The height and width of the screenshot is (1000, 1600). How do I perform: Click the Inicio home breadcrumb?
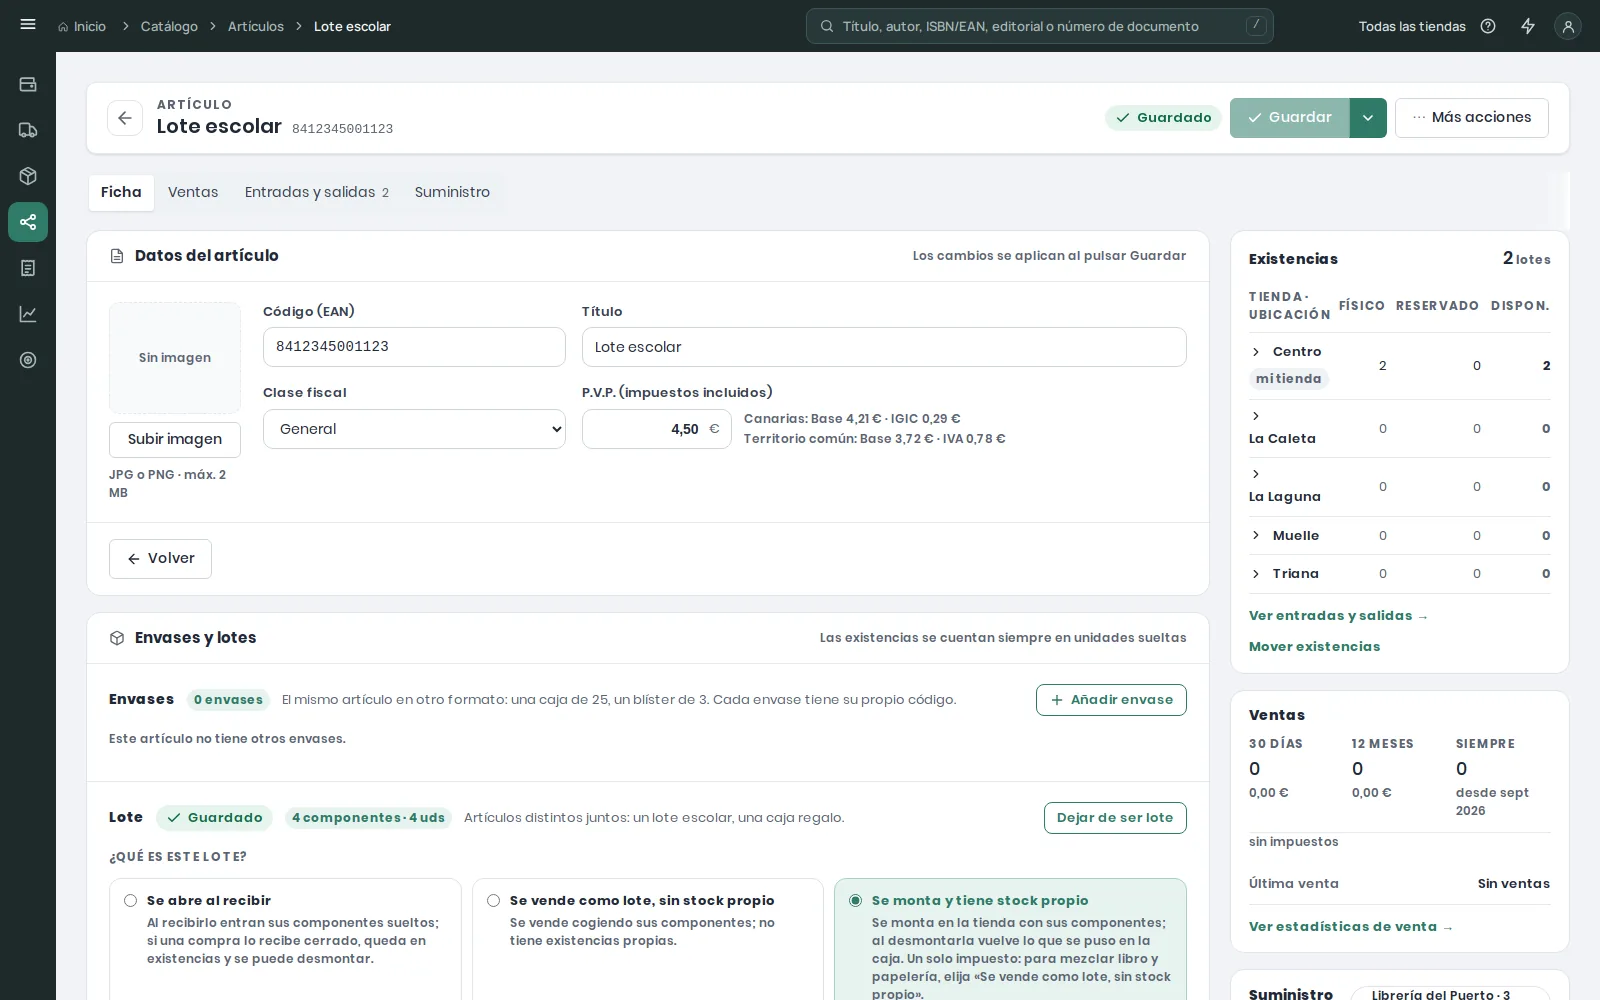click(x=82, y=26)
